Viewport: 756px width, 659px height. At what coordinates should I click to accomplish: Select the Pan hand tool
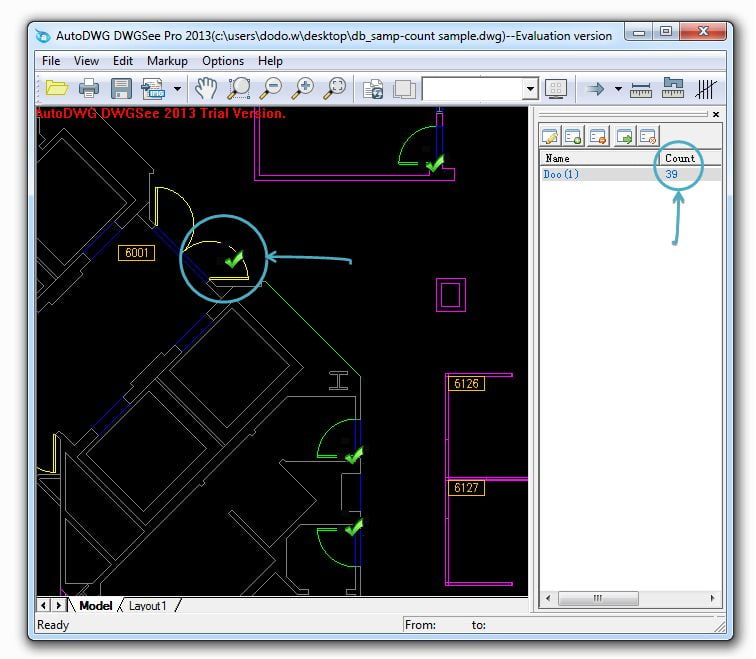point(206,89)
